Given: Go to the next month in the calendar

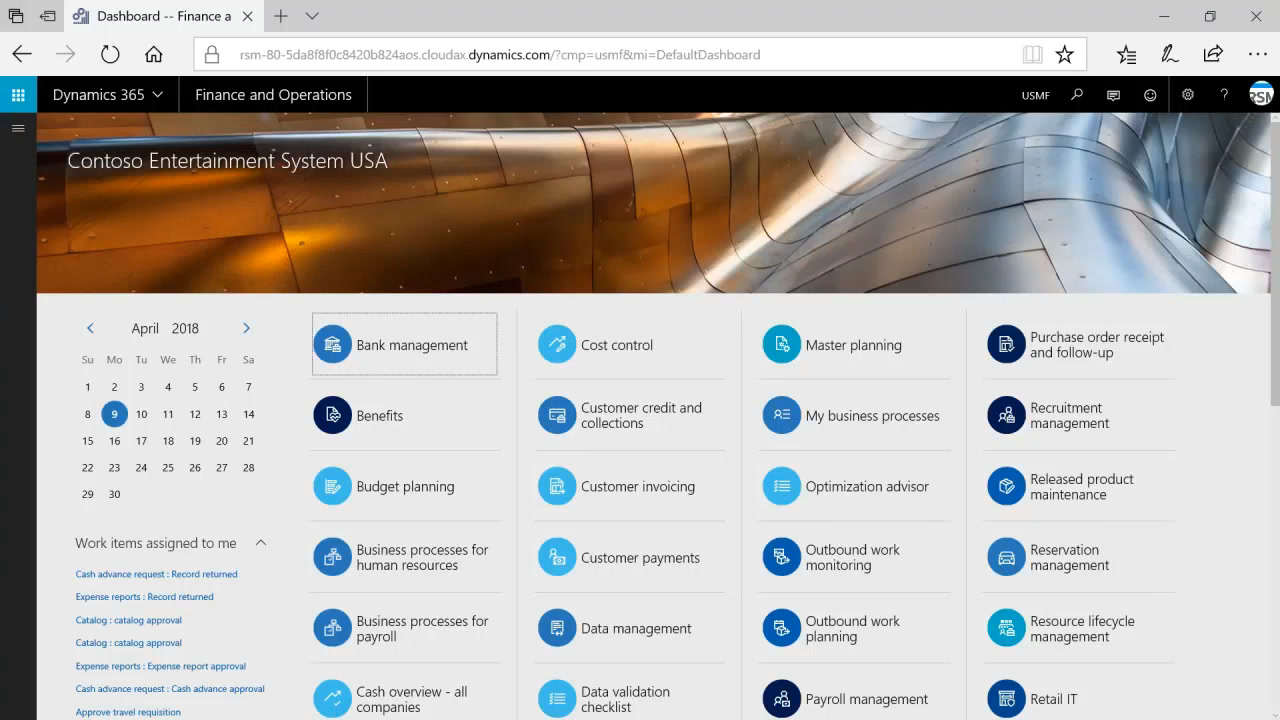Looking at the screenshot, I should point(246,328).
